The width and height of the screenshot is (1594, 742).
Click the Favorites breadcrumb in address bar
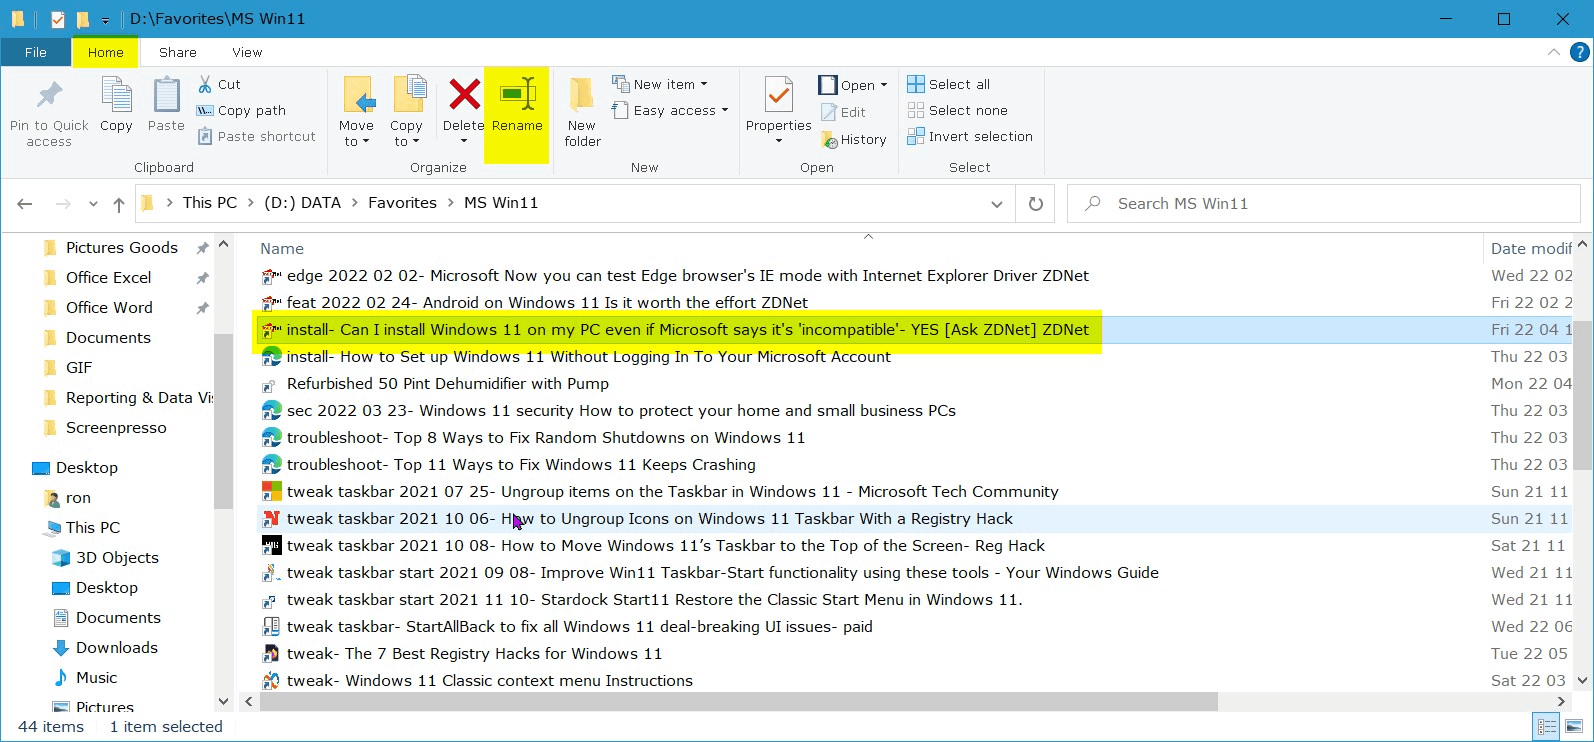point(402,203)
